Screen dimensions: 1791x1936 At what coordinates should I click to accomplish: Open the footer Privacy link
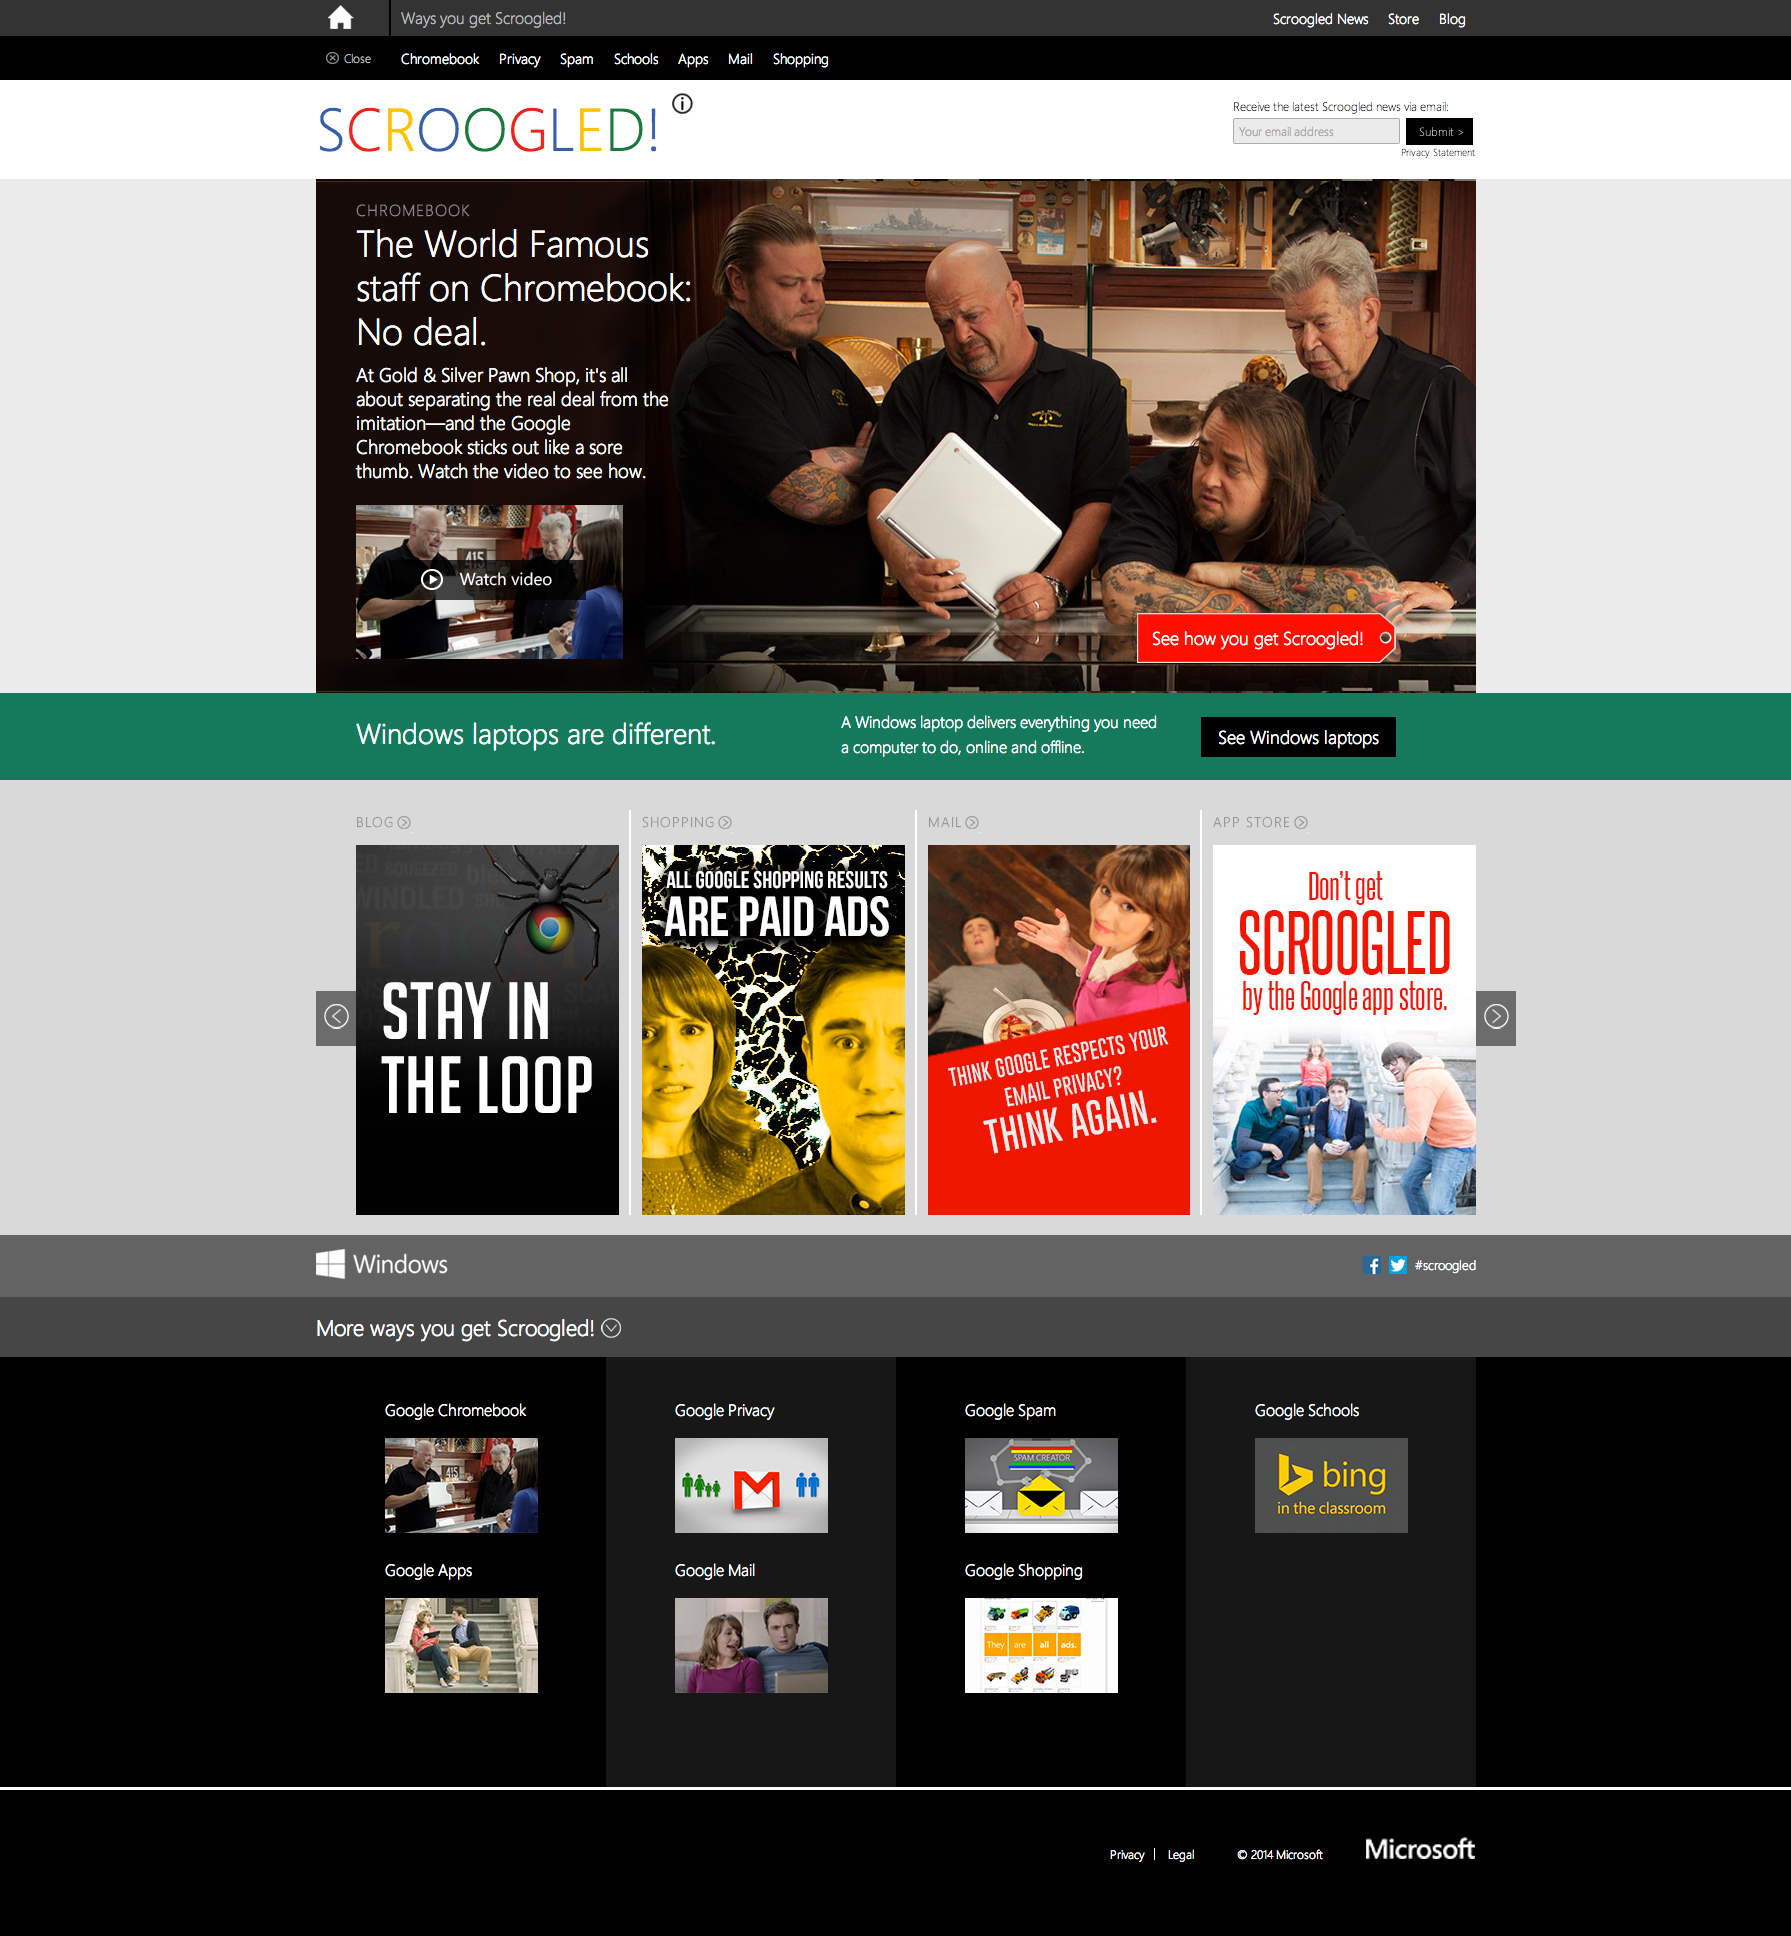point(1127,1854)
